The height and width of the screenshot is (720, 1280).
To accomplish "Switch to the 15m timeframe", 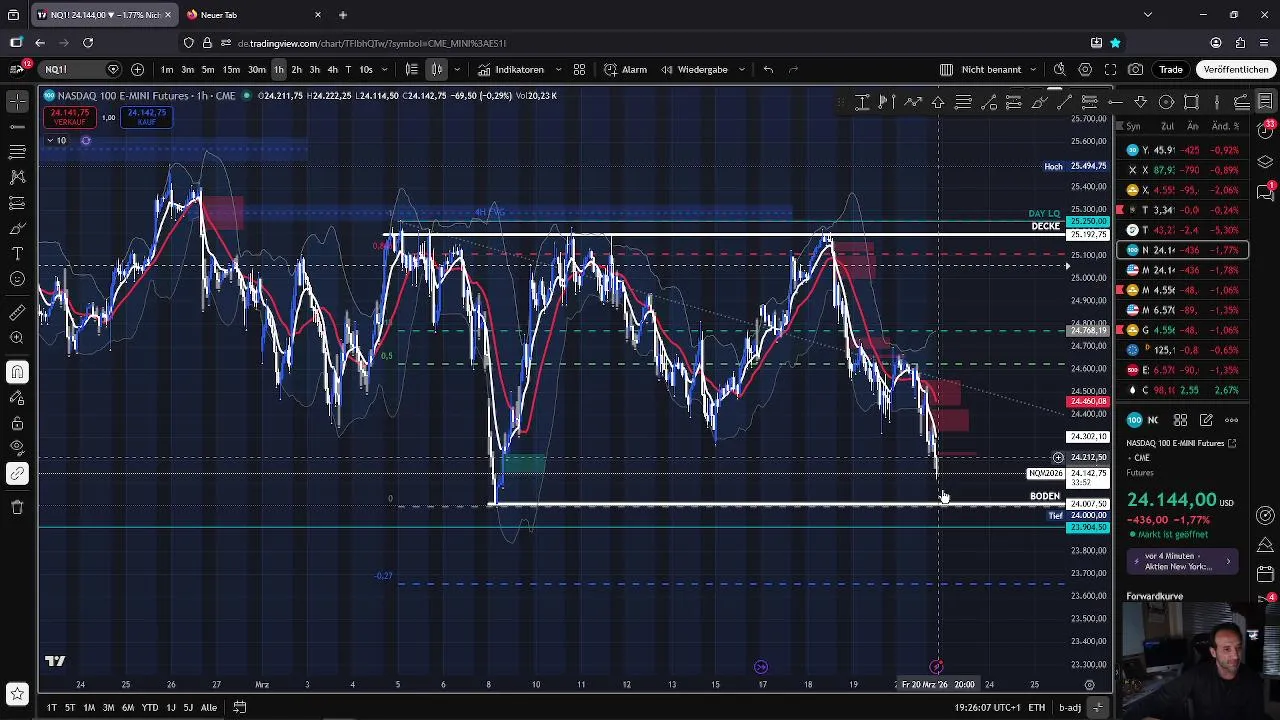I will [x=231, y=69].
